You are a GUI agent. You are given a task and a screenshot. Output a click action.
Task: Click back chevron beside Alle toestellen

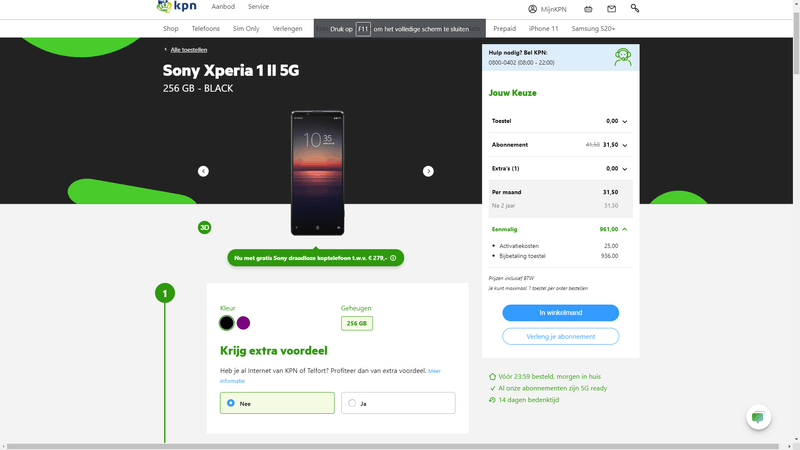click(165, 49)
